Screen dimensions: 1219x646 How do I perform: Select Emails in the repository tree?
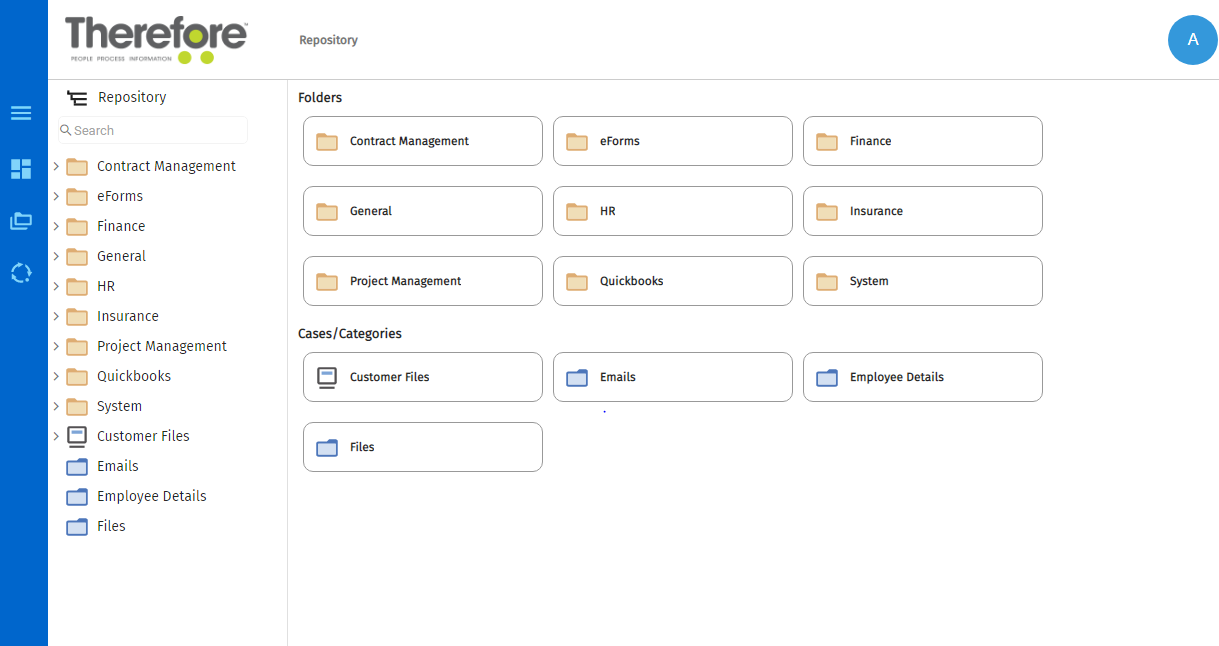tap(117, 466)
